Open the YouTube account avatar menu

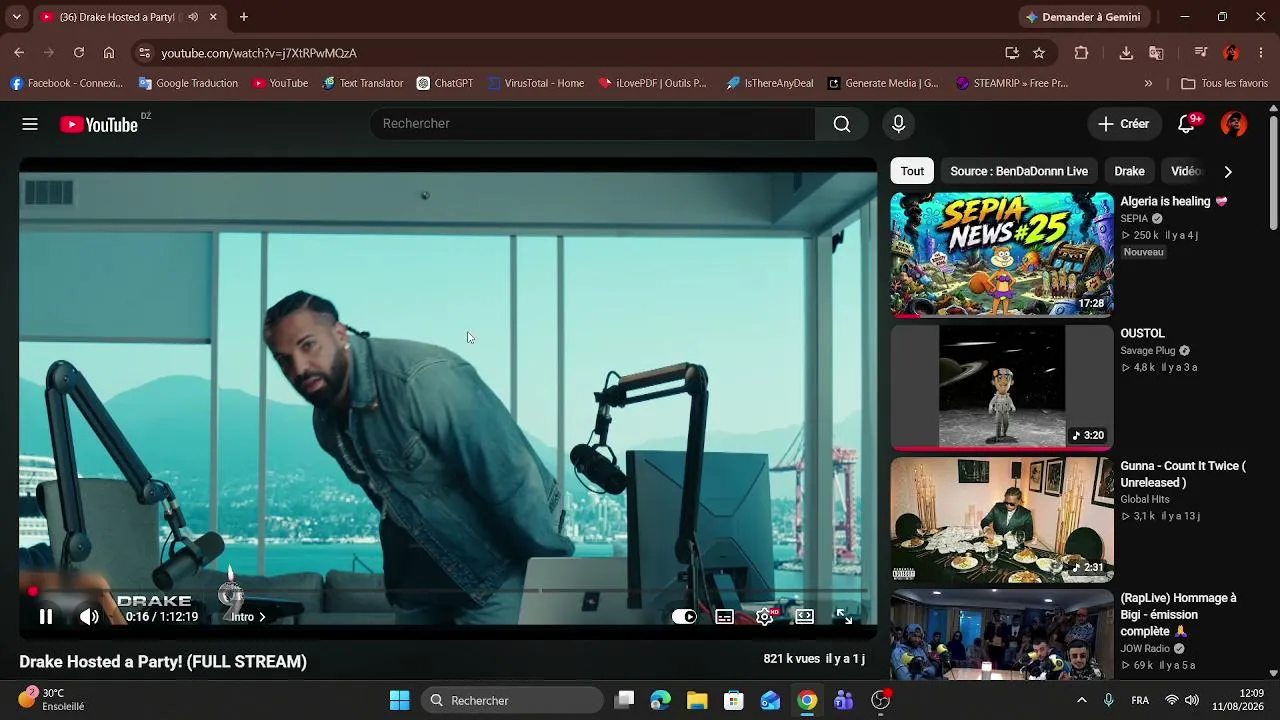click(1234, 124)
